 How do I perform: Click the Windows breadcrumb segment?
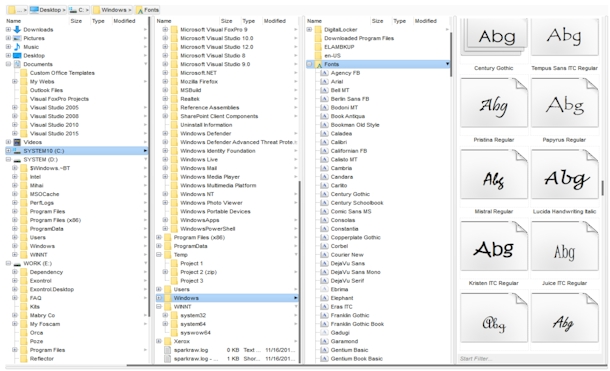[x=112, y=10]
